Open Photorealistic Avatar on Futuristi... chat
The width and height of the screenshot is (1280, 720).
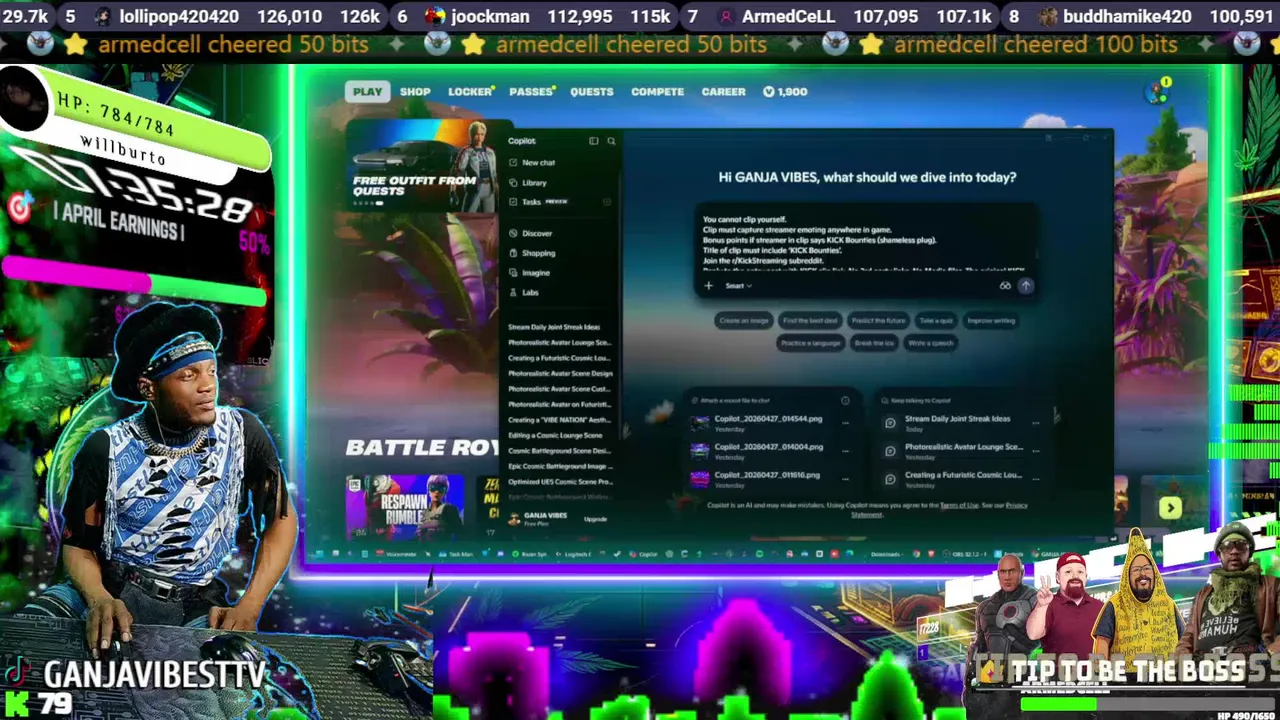(x=559, y=404)
